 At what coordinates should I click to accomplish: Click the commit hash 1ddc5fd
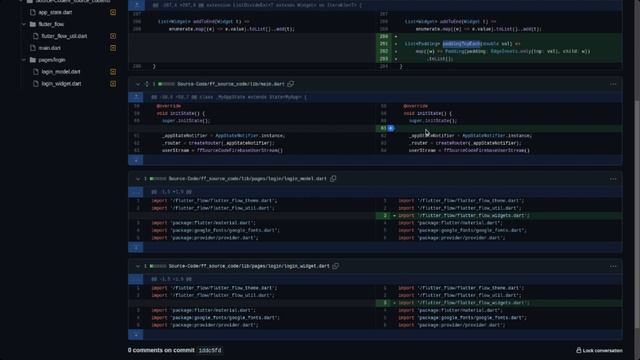pyautogui.click(x=210, y=350)
